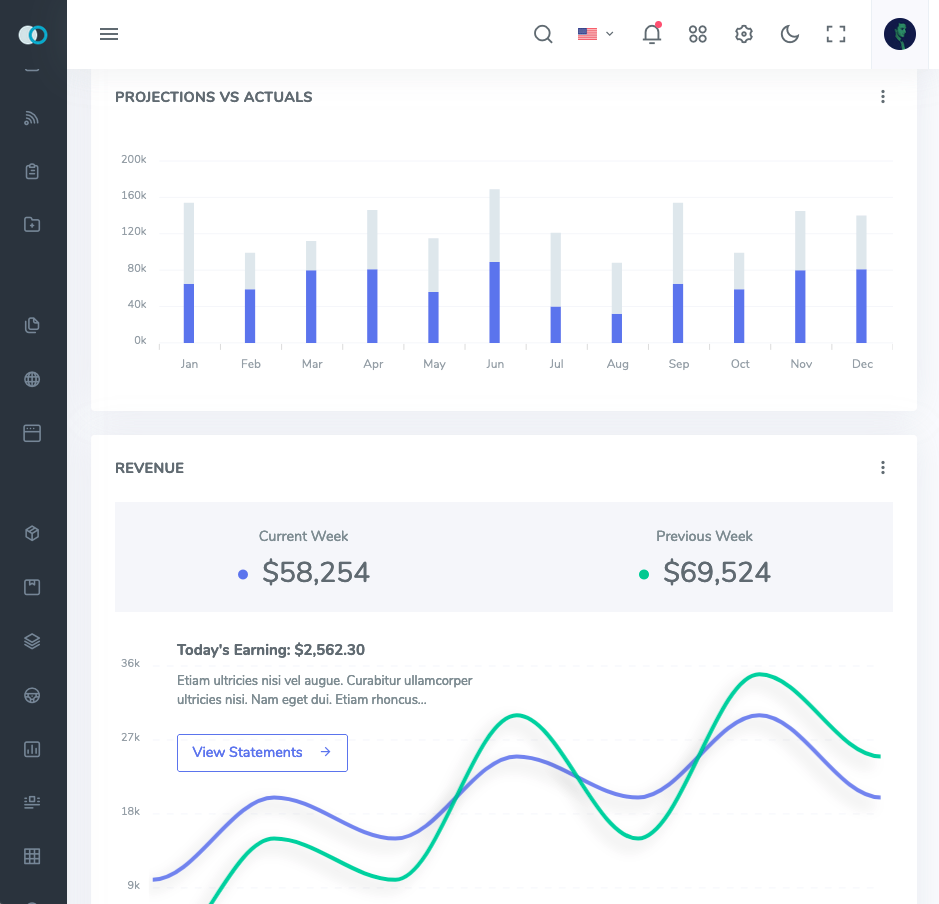The height and width of the screenshot is (904, 939).
Task: Open the table grid sidebar item
Action: point(32,856)
